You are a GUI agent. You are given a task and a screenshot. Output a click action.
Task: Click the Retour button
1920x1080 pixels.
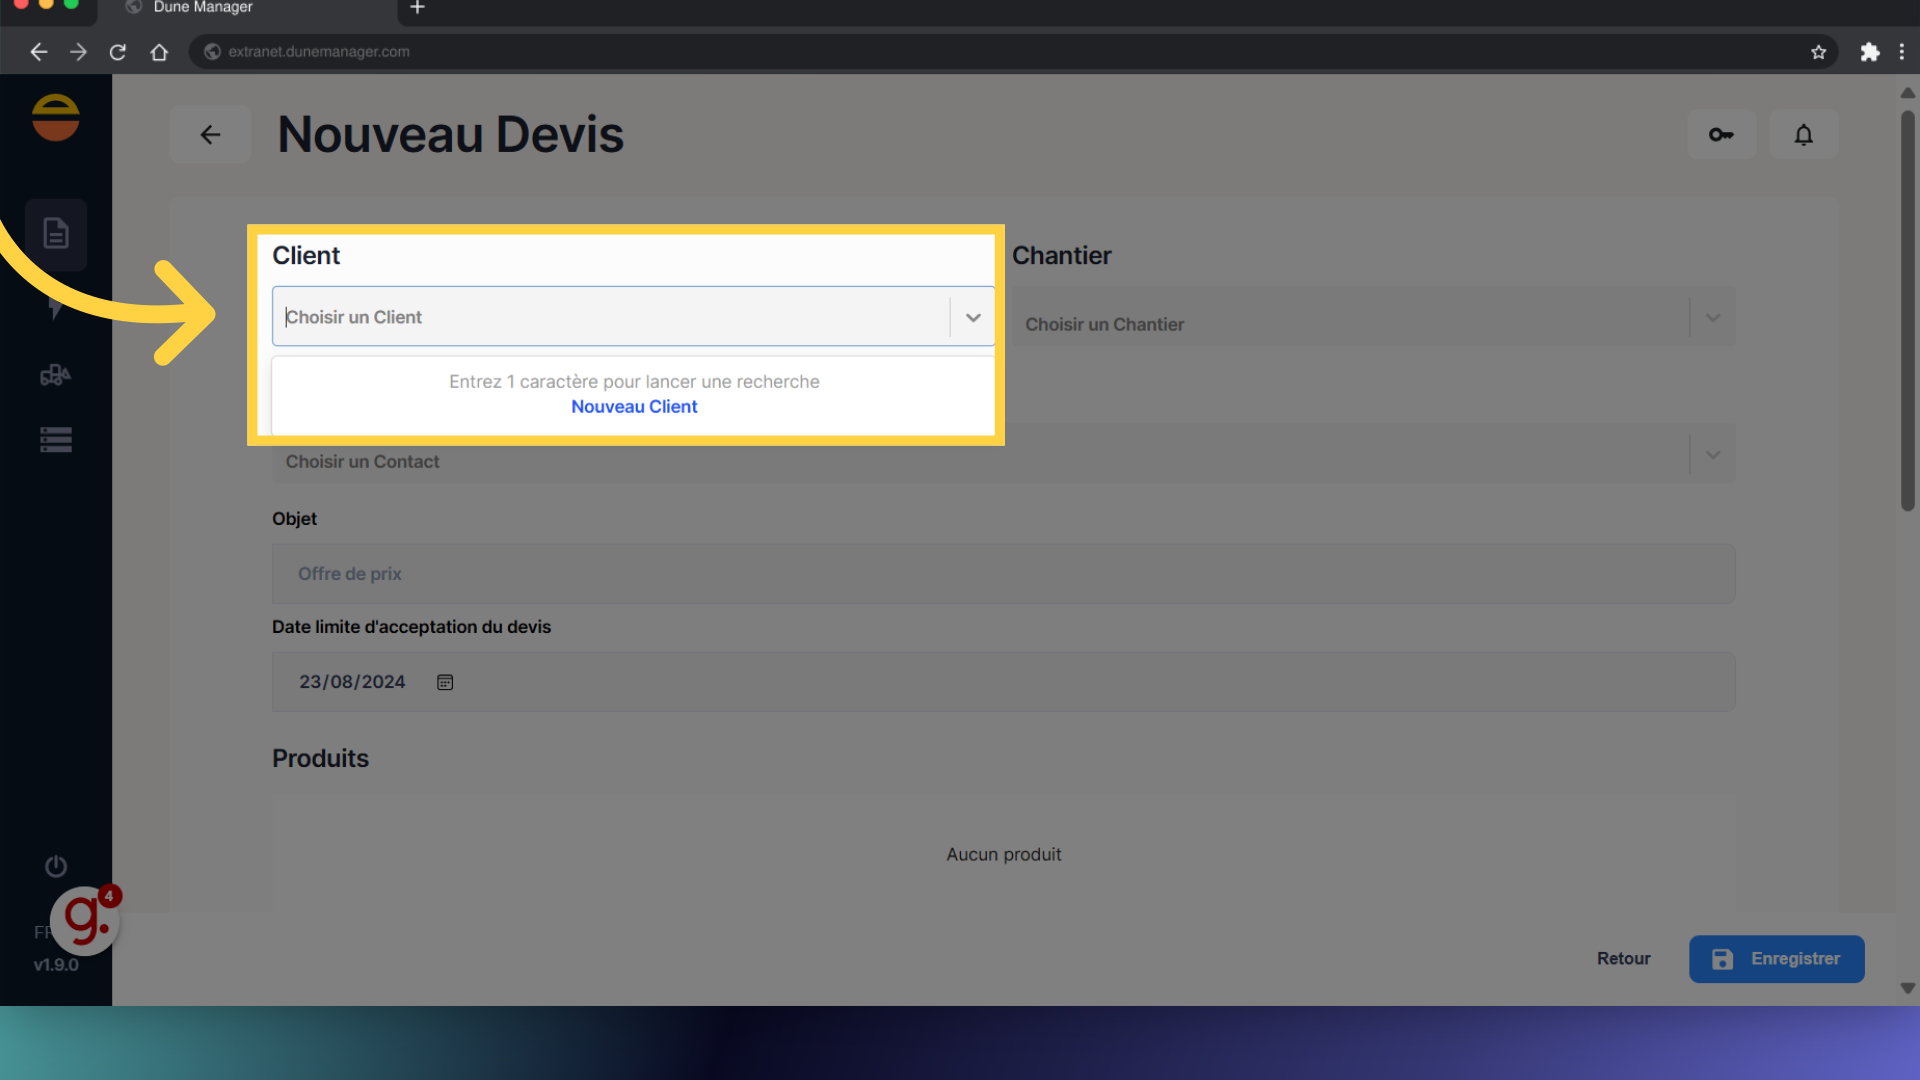1623,958
